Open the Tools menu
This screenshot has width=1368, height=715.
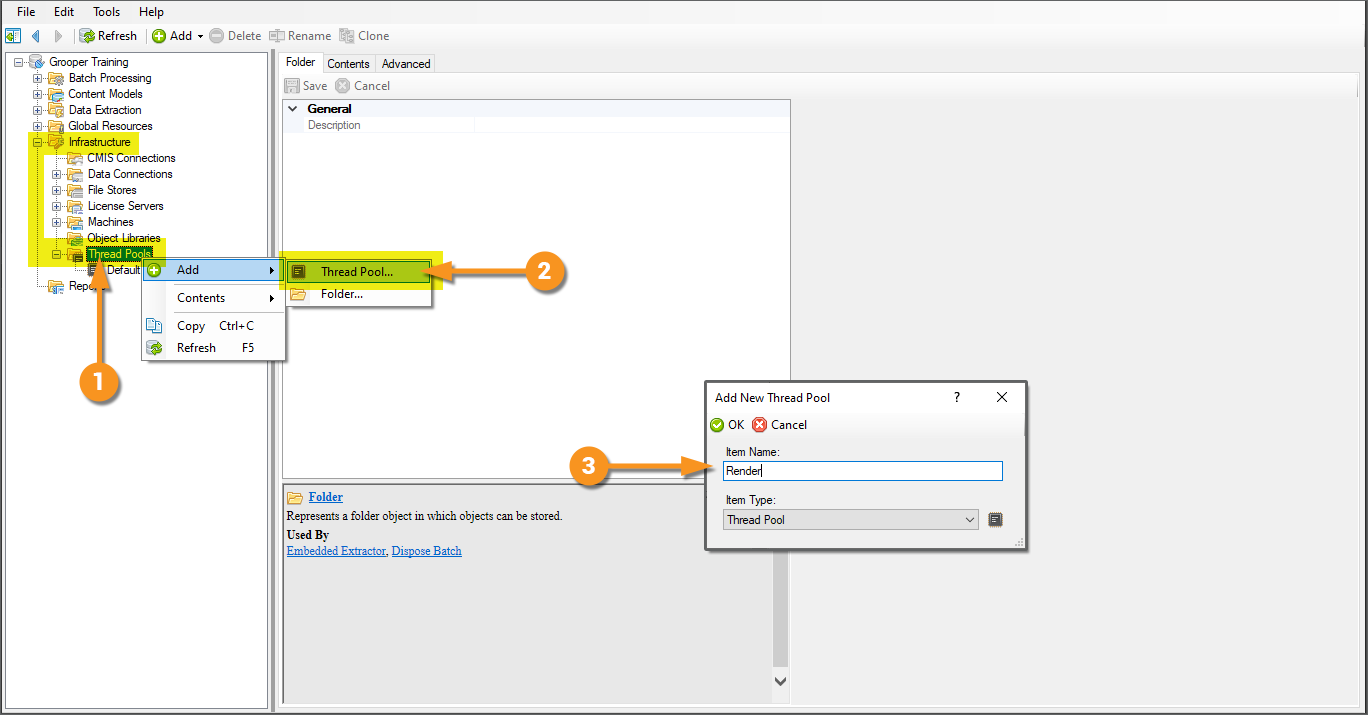(106, 11)
